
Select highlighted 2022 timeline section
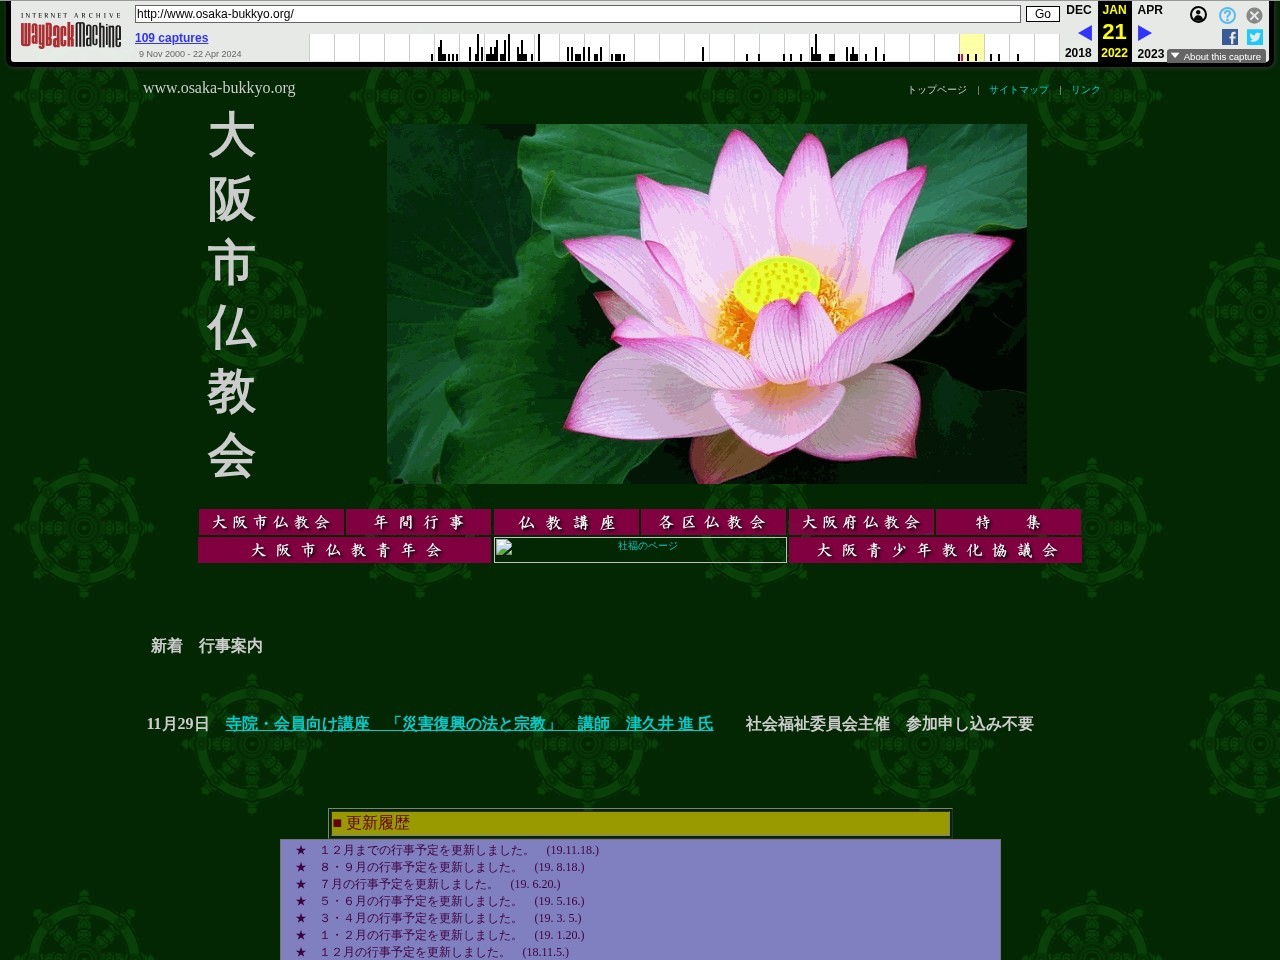pyautogui.click(x=971, y=47)
